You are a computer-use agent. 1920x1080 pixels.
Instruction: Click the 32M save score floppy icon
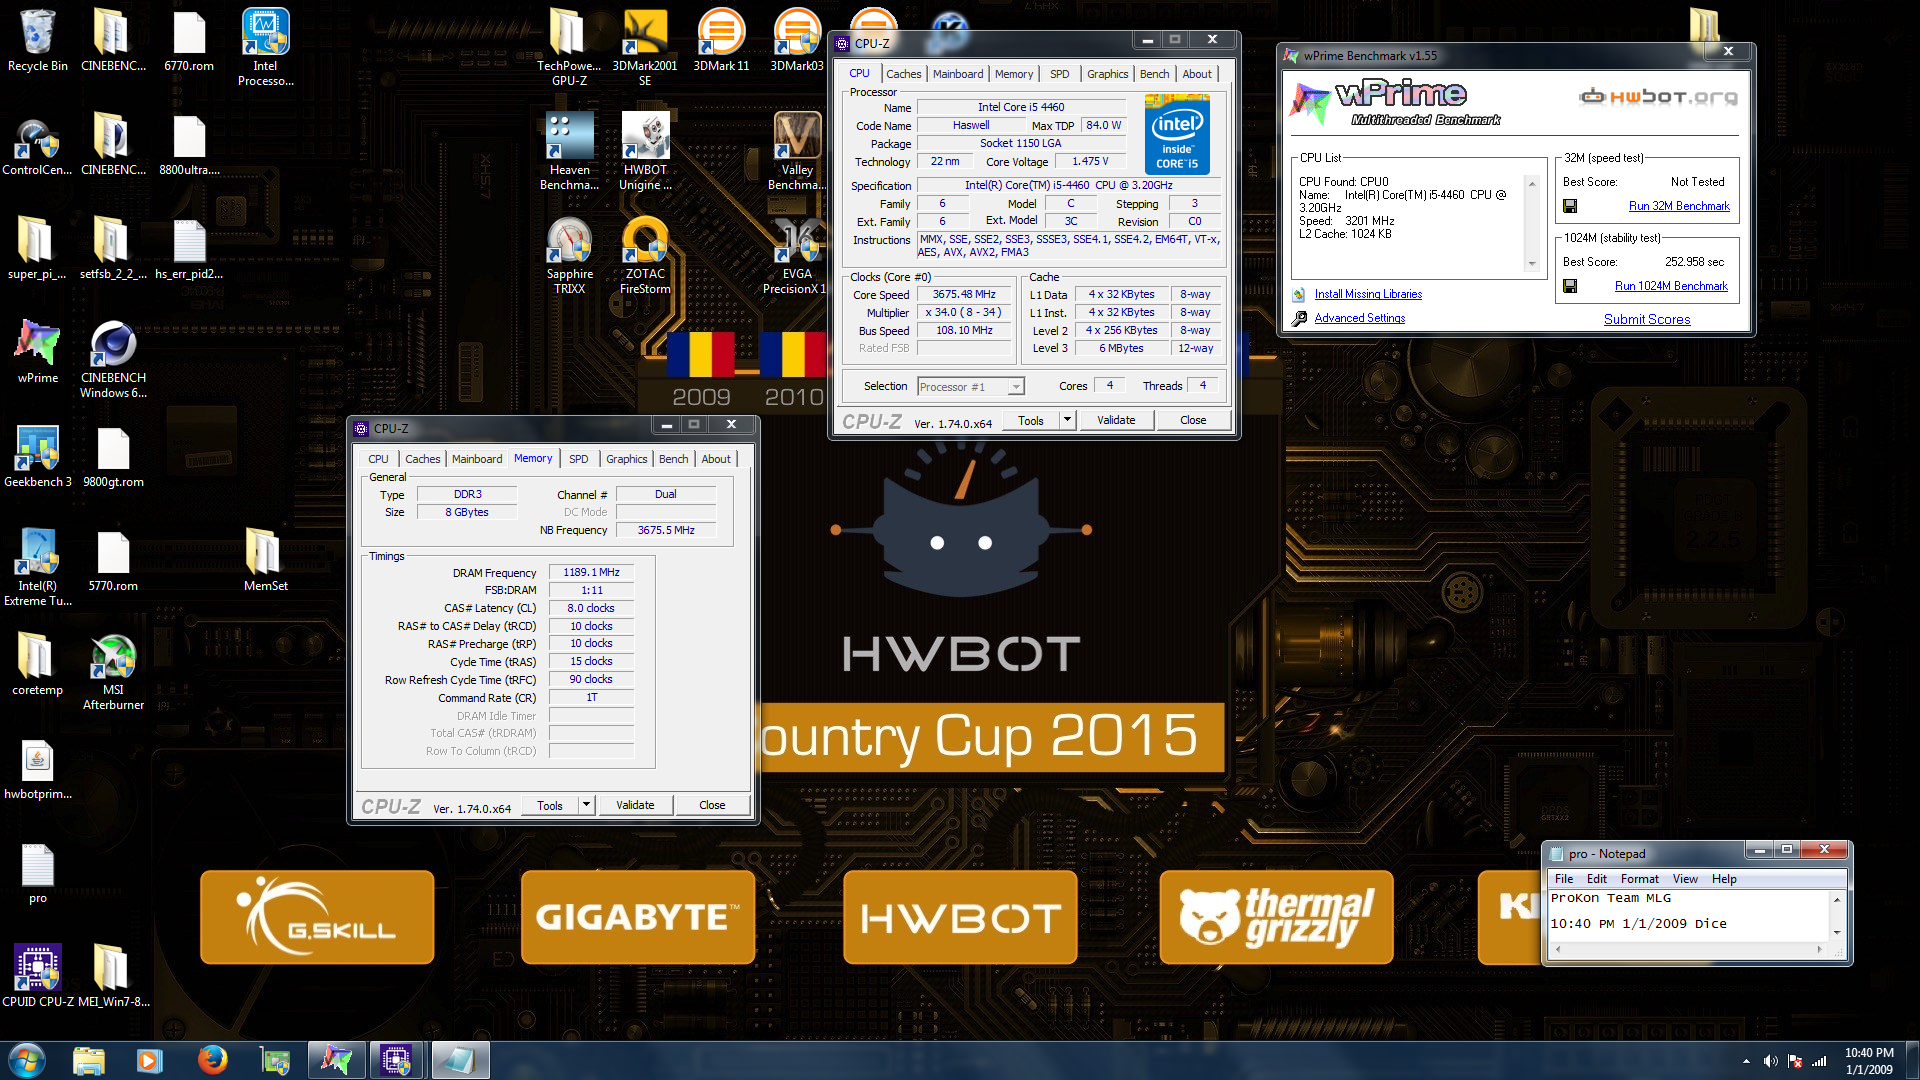point(1570,206)
